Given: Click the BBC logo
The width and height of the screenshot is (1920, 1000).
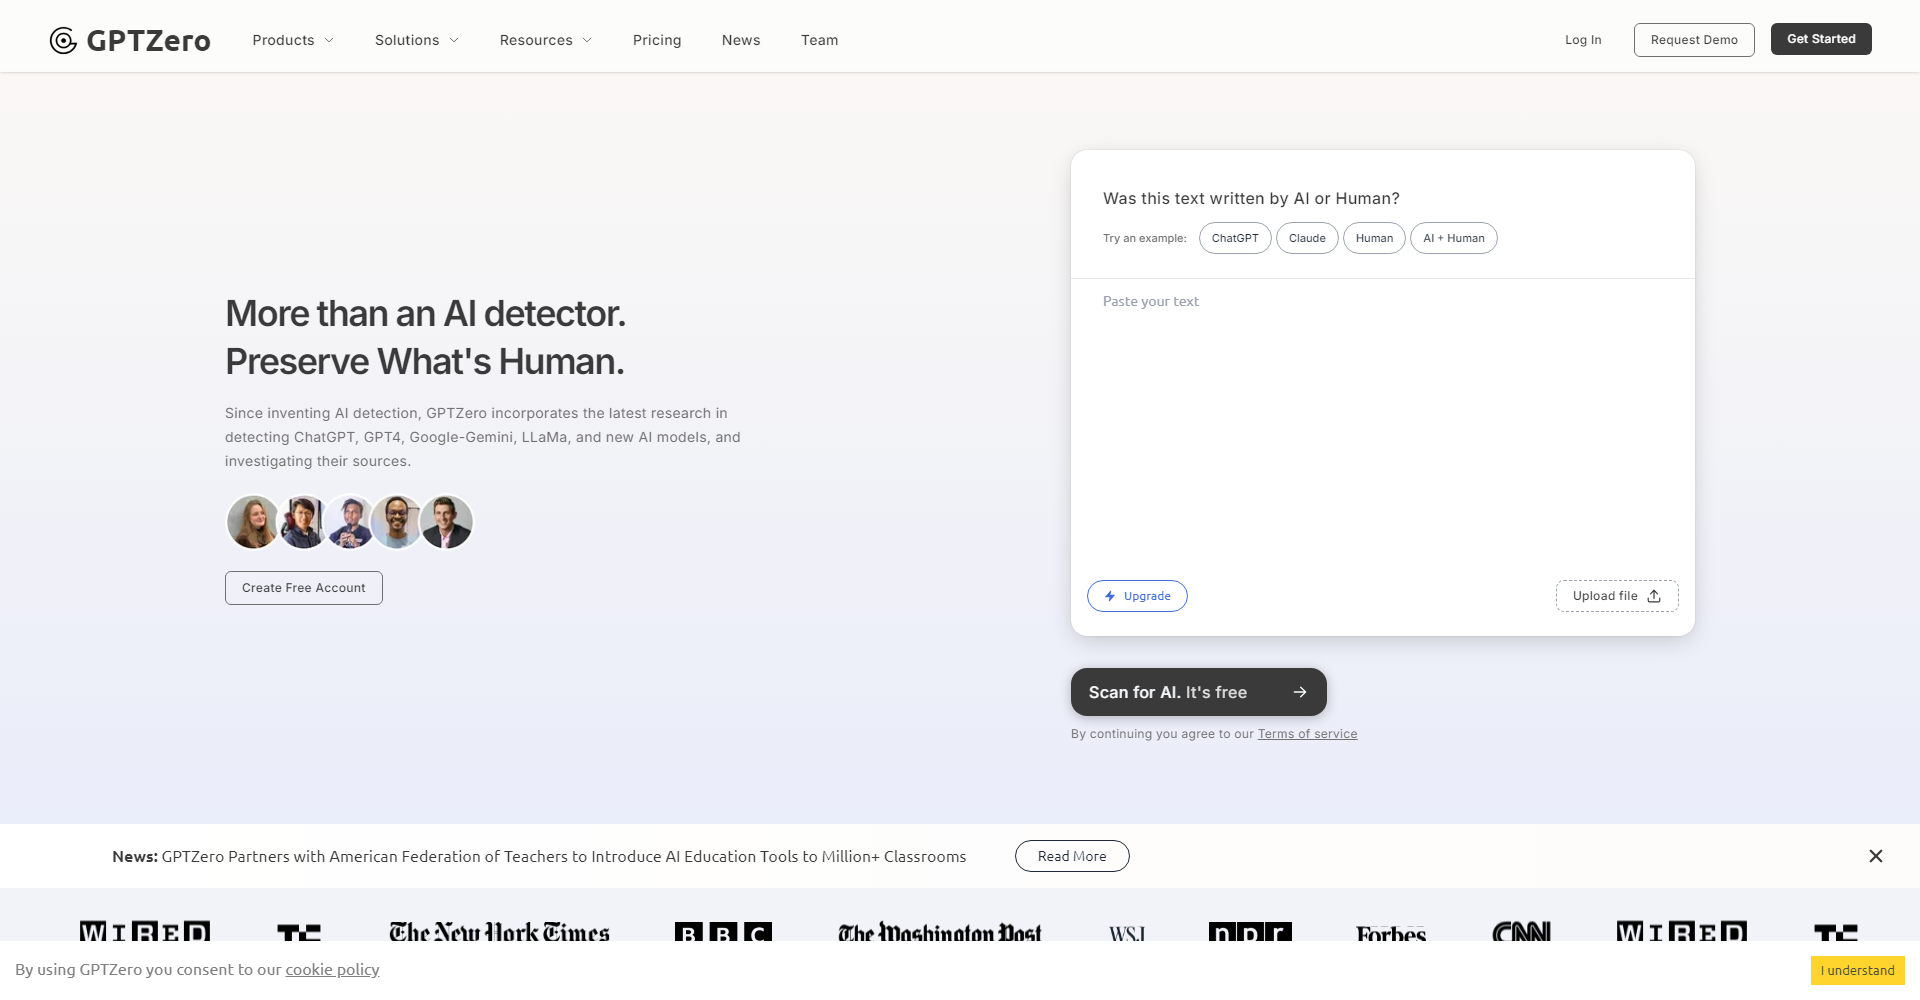Looking at the screenshot, I should click(x=723, y=933).
